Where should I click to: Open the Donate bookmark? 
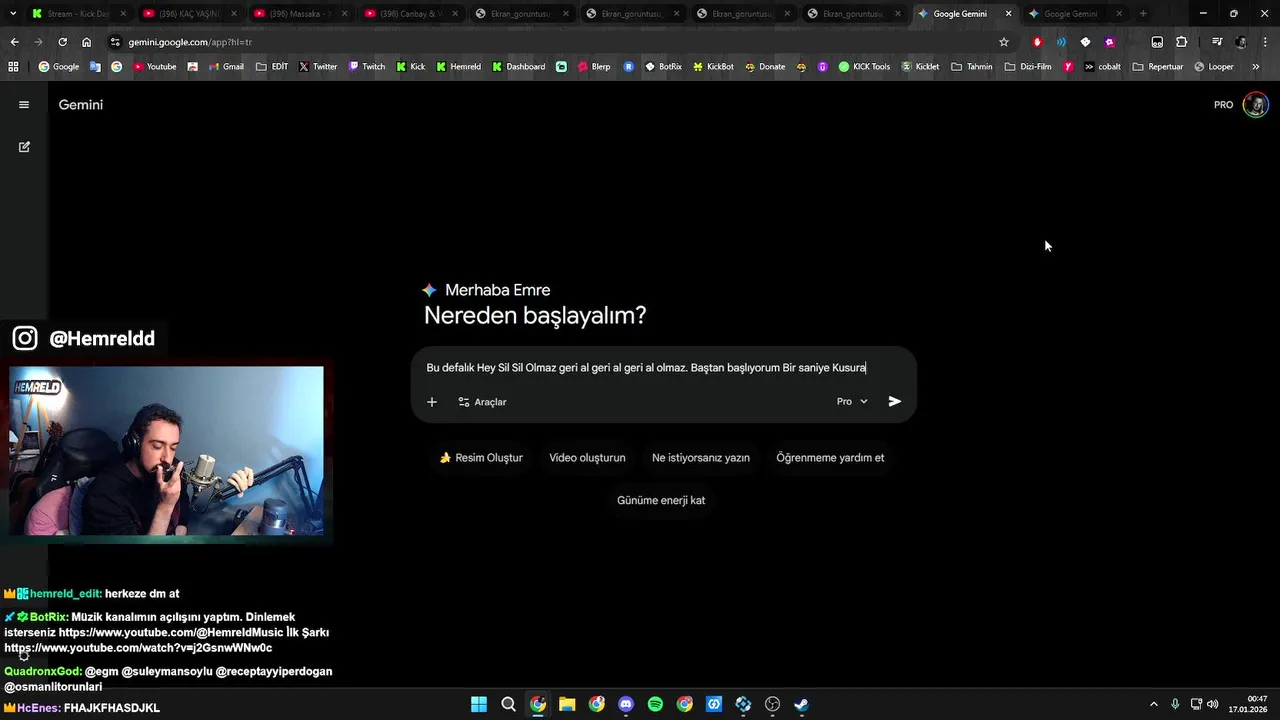(x=764, y=67)
